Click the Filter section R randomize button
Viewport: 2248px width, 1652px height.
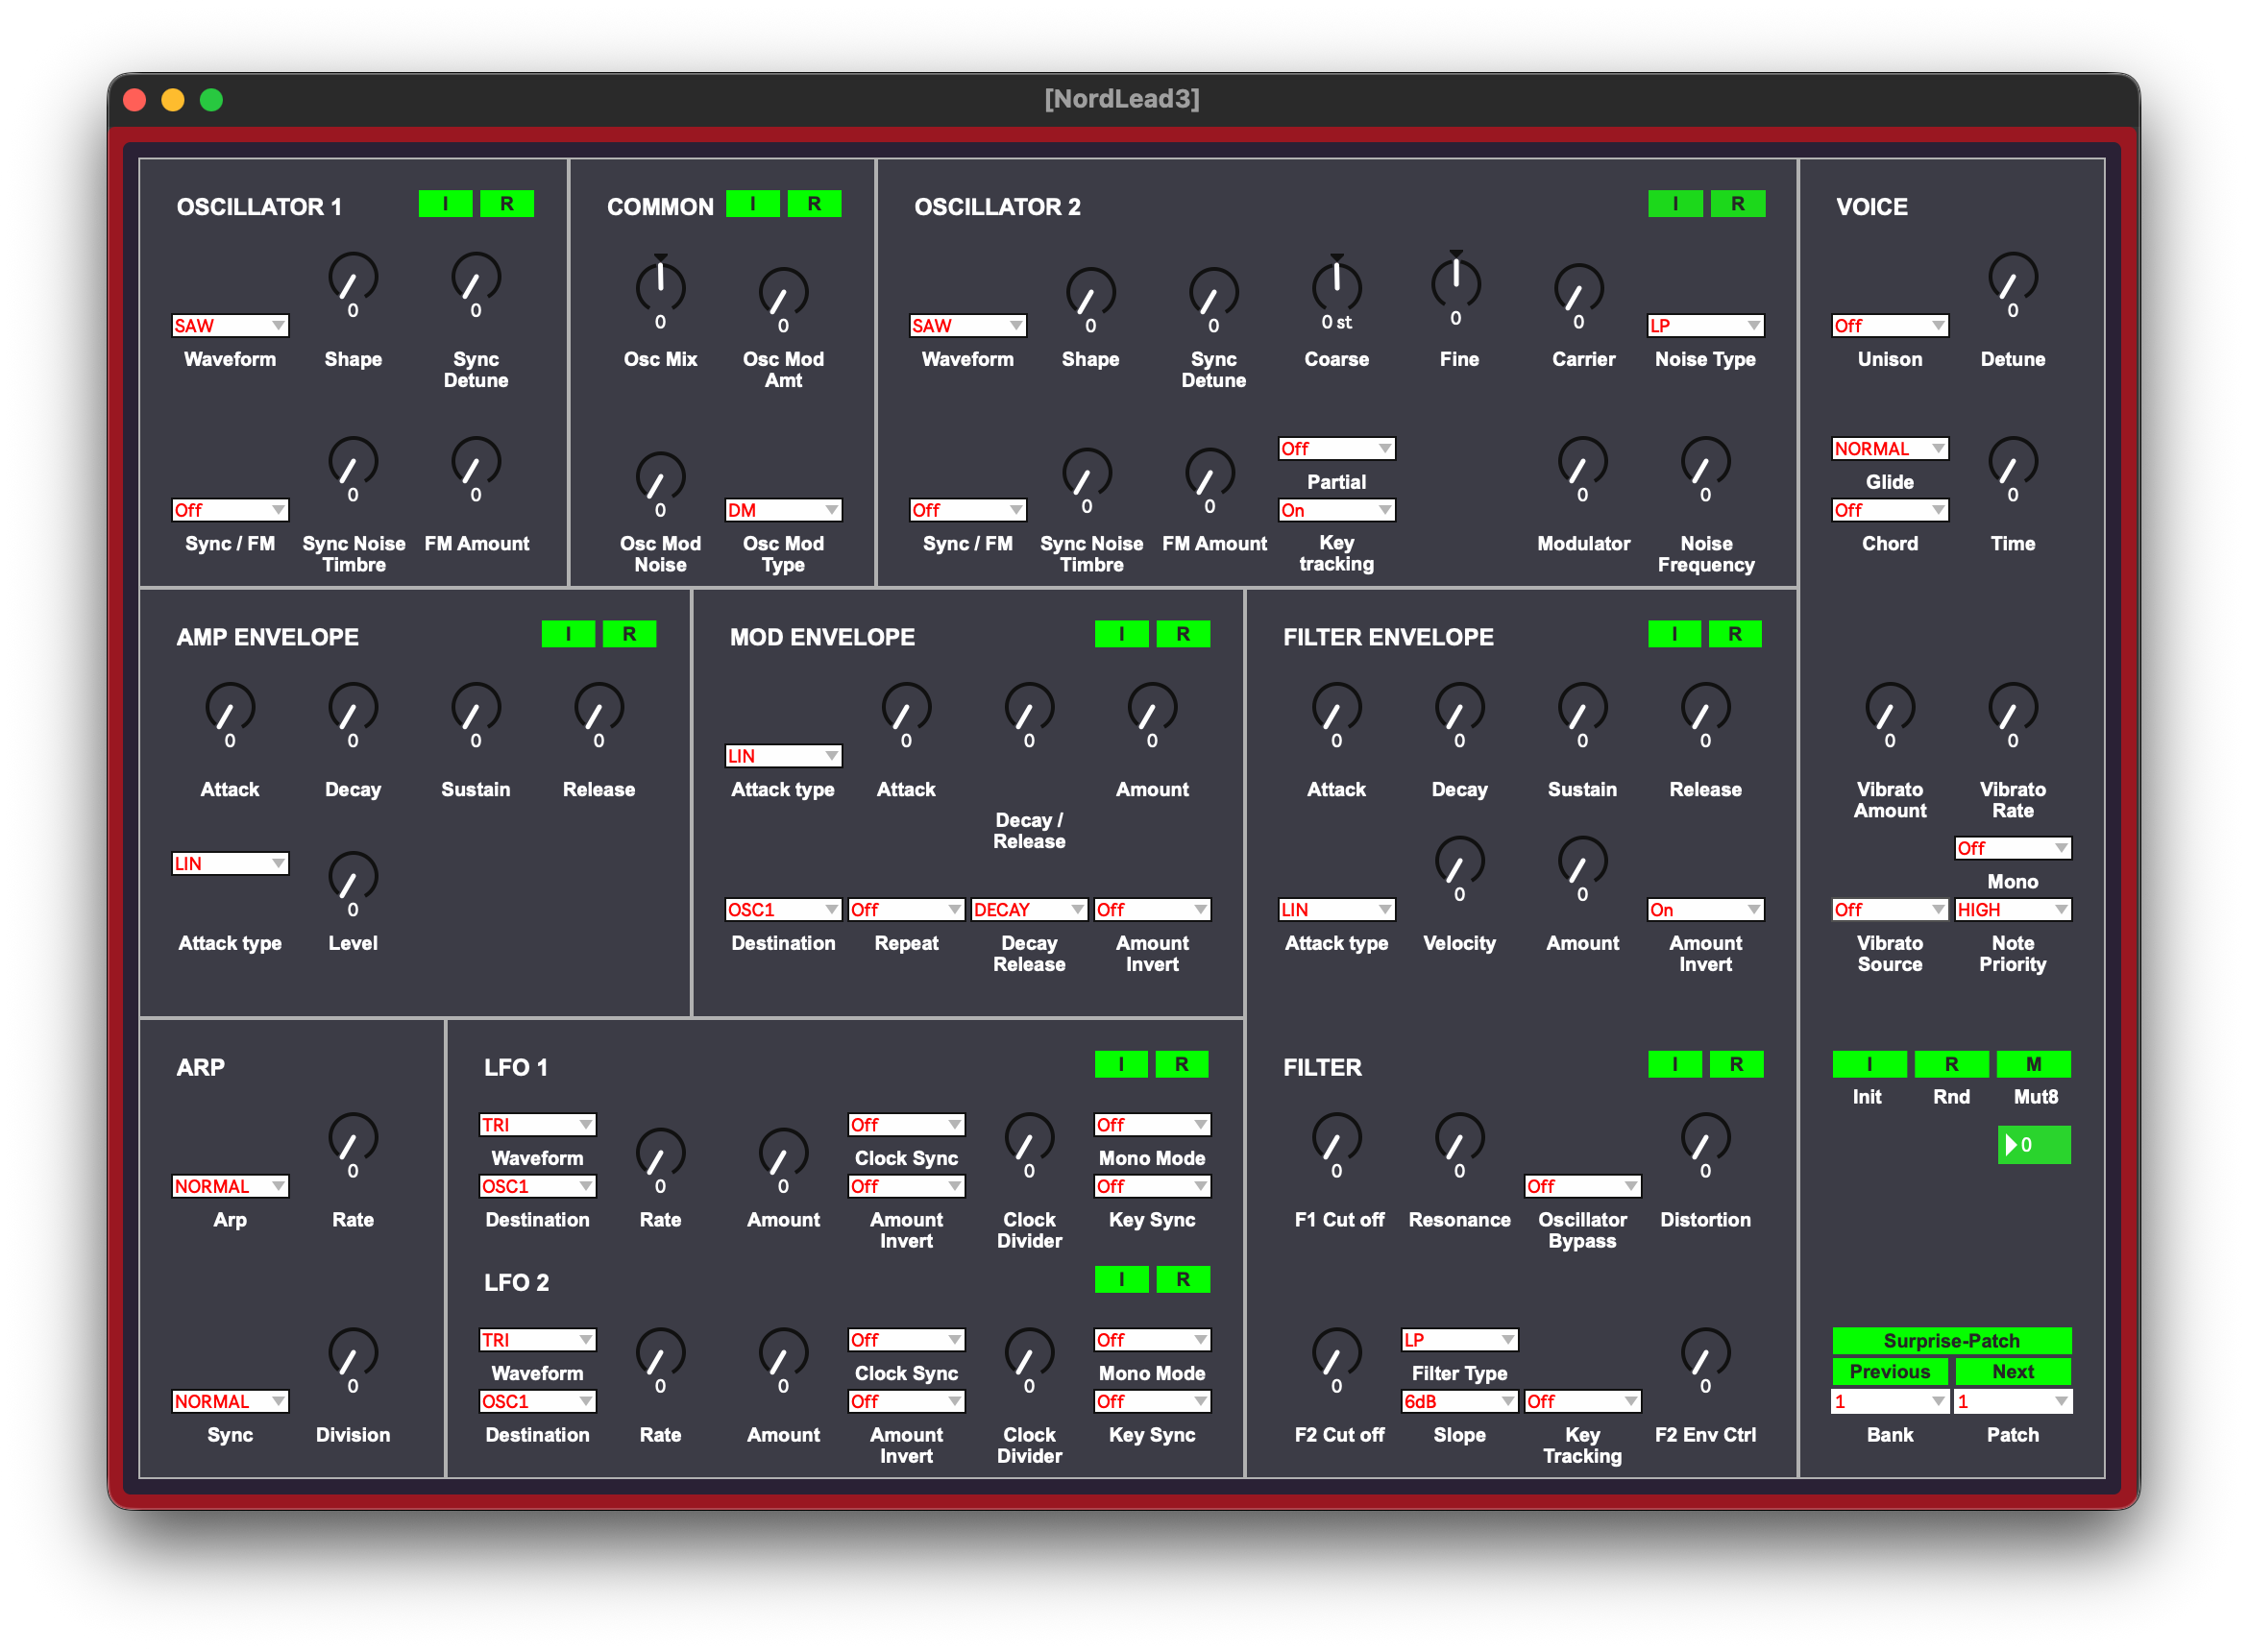tap(1735, 1064)
